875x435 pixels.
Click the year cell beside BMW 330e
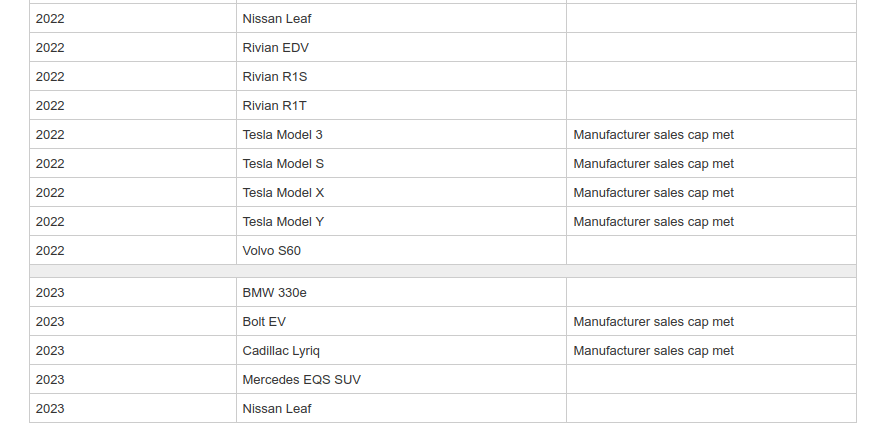133,292
